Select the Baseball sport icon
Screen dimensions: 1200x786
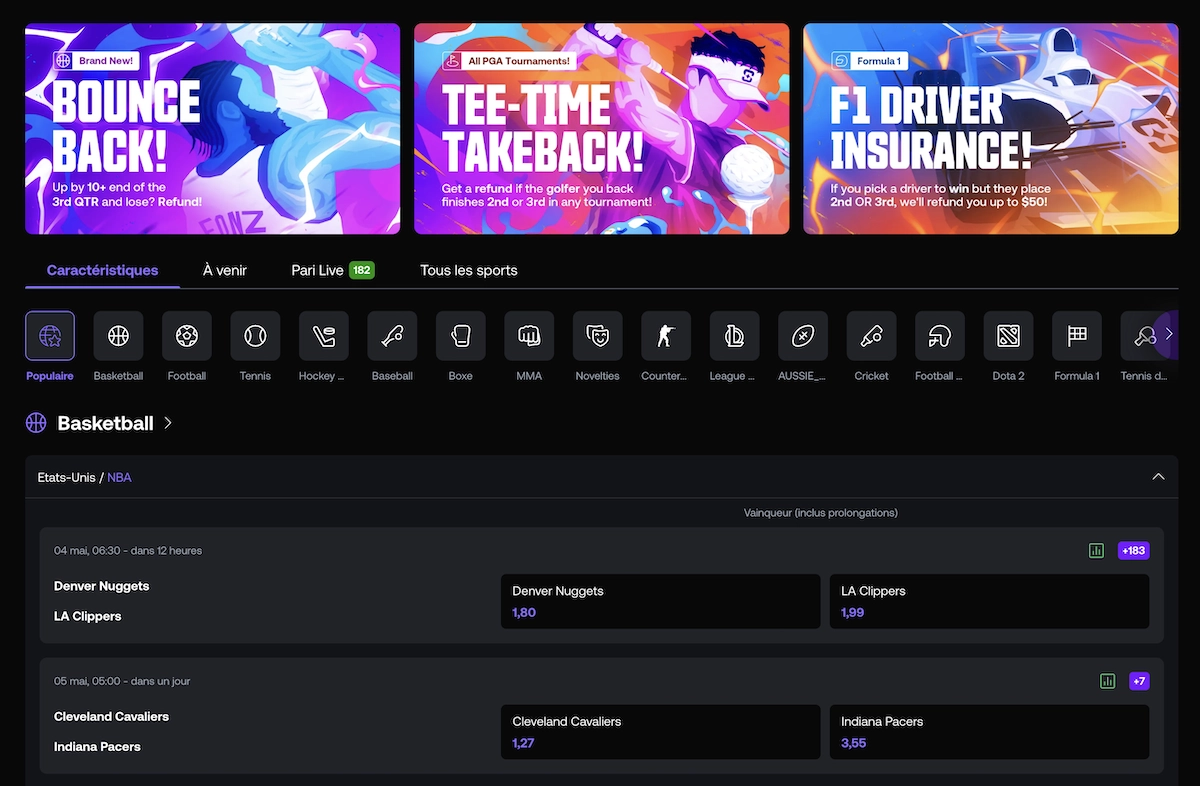click(x=392, y=336)
